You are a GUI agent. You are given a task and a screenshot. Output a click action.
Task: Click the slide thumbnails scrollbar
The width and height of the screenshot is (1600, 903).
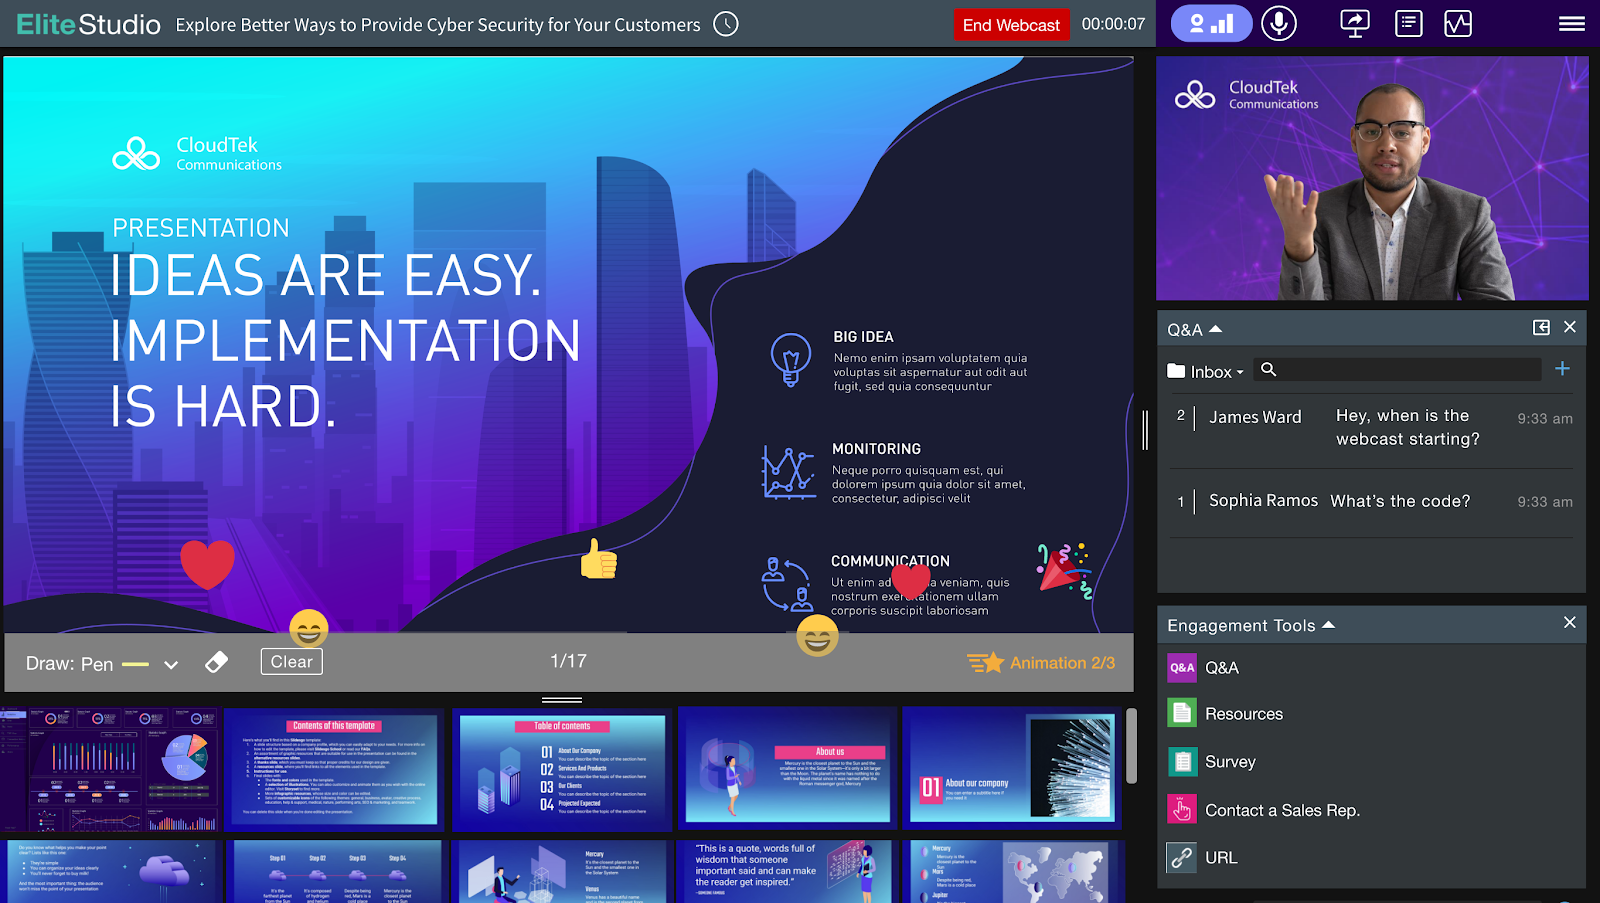coord(1131,745)
